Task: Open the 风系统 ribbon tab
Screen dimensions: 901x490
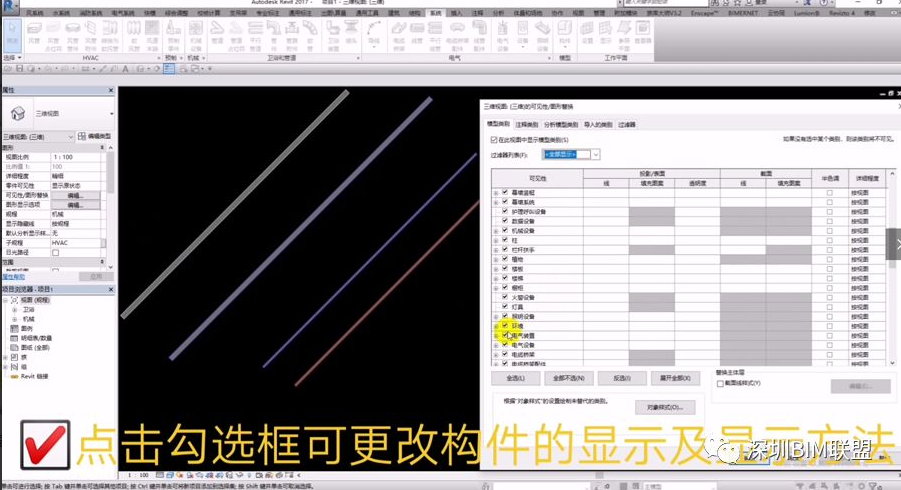Action: (x=34, y=13)
